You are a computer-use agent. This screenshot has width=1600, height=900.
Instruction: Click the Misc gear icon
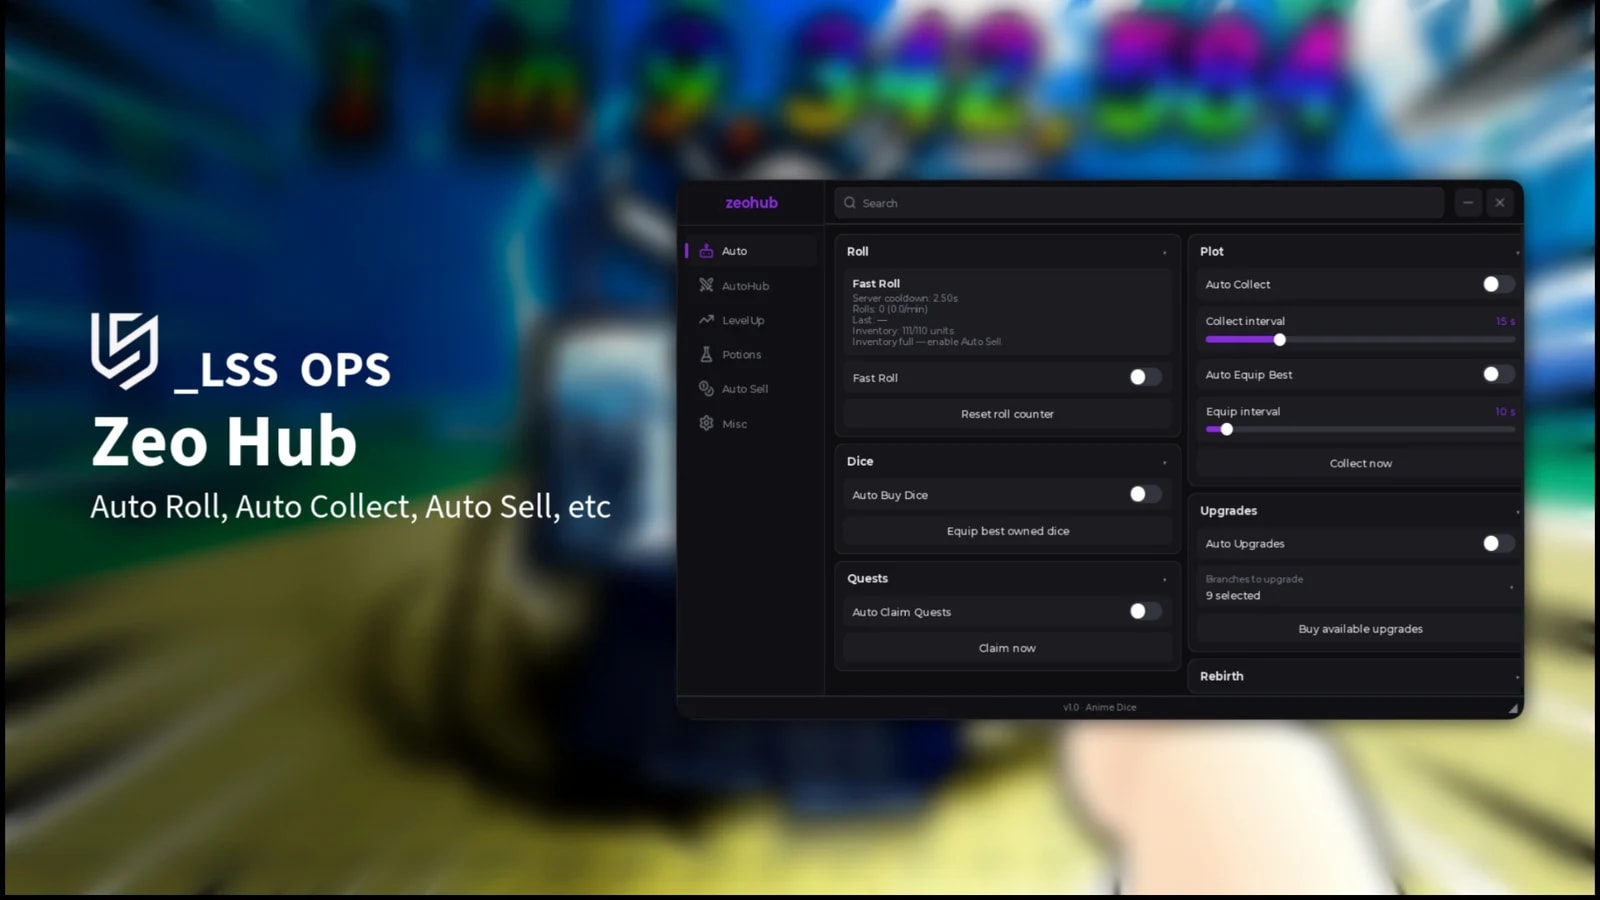[x=706, y=423]
